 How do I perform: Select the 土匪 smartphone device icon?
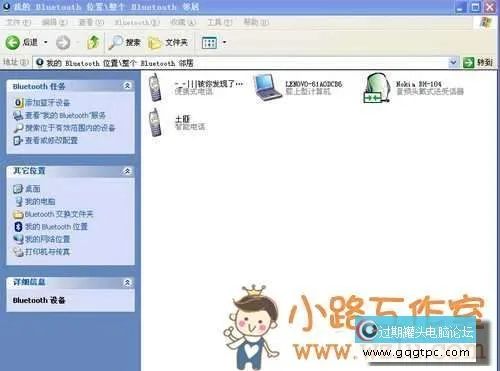[155, 122]
